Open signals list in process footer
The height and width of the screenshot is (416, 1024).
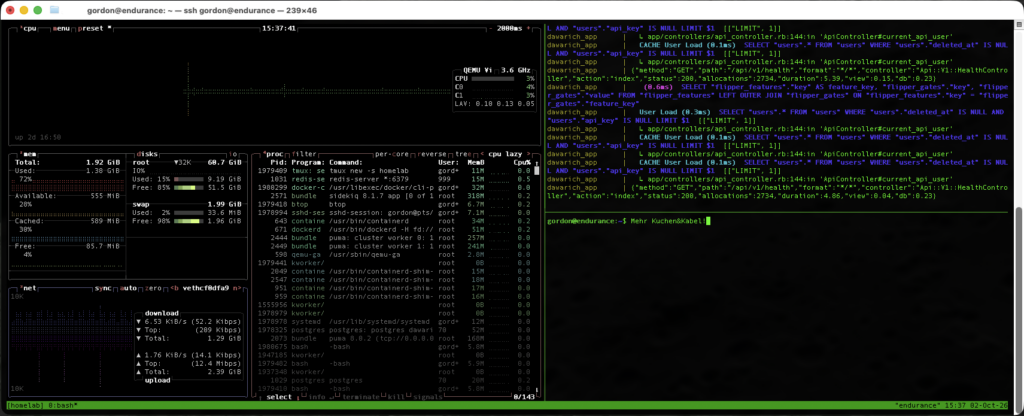tap(426, 396)
